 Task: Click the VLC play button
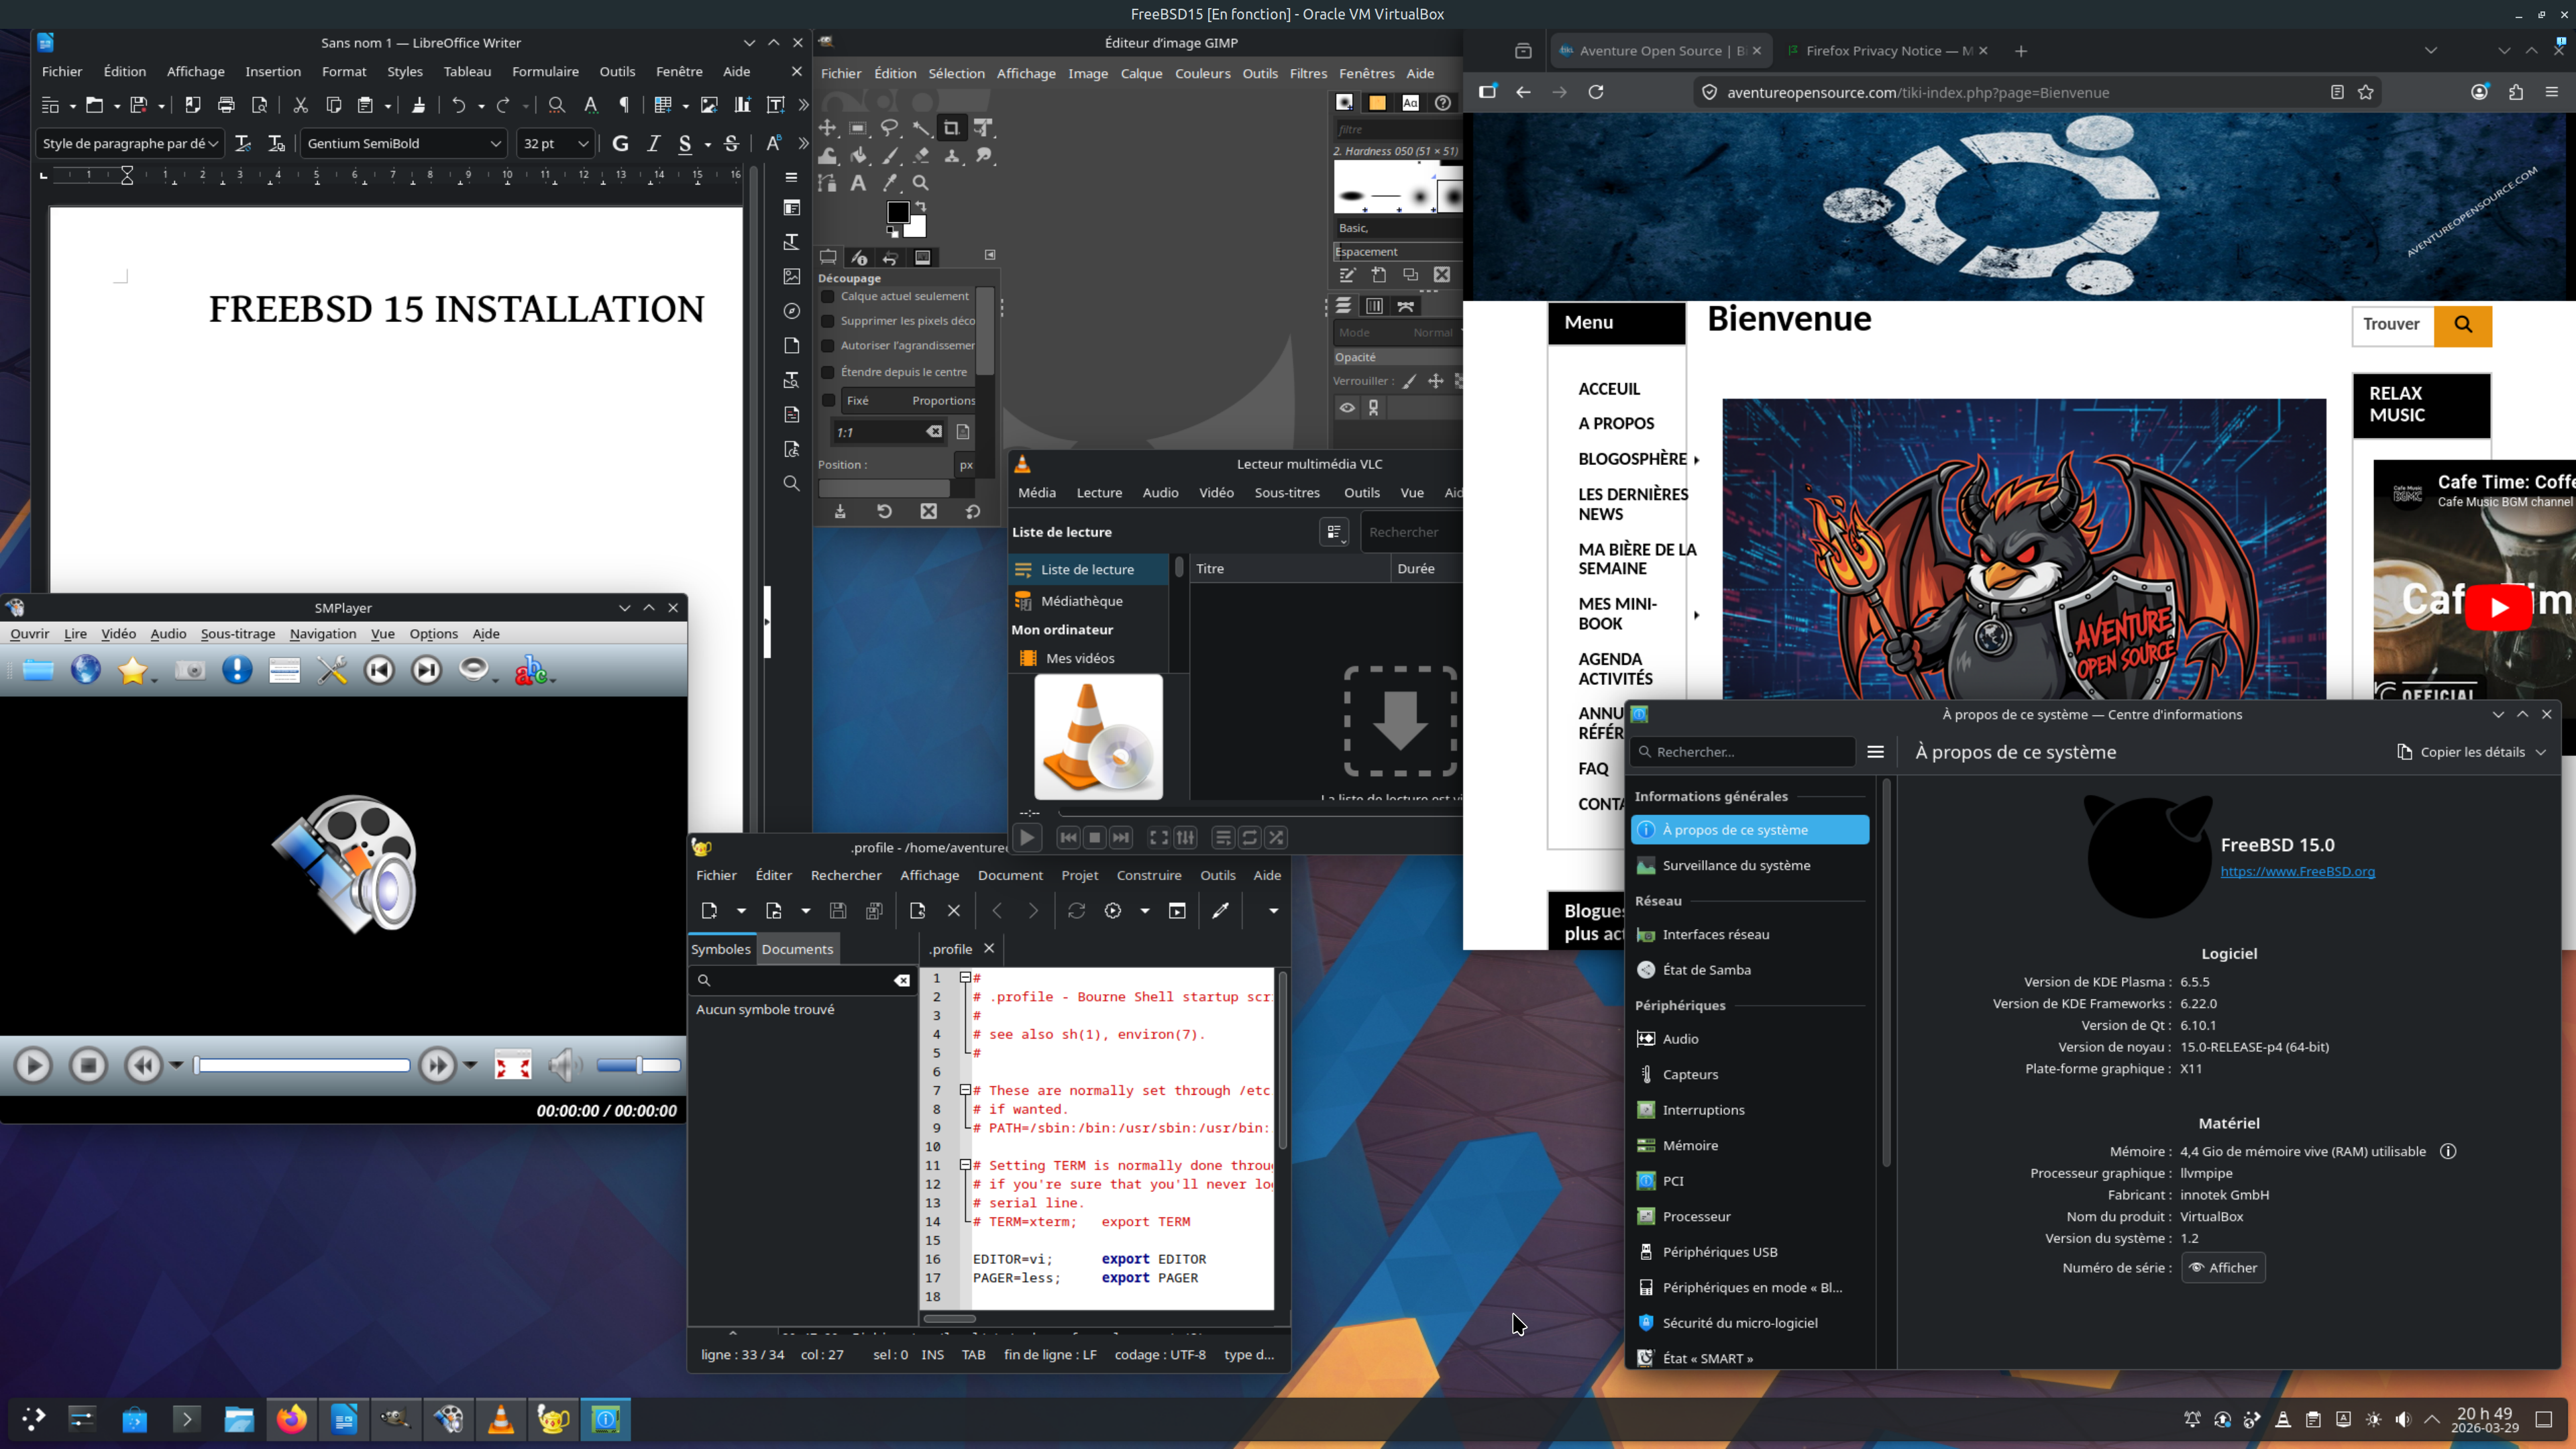tap(1027, 837)
